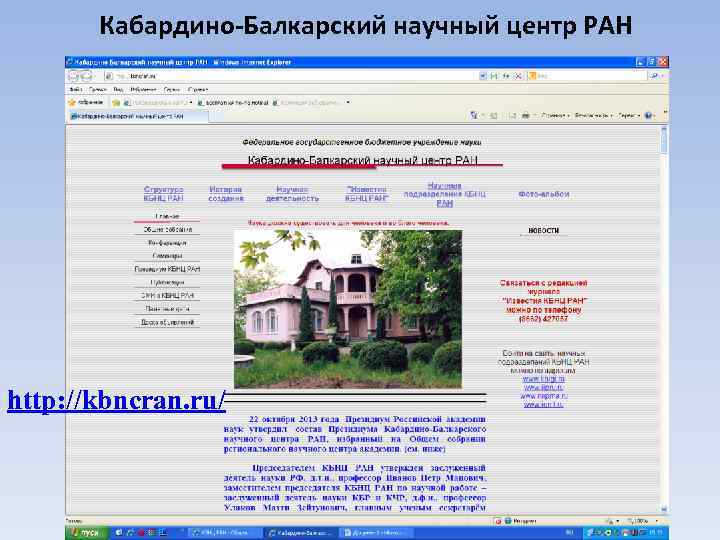
Task: Follow the http://kbncran.ru/ hyperlink on slide
Action: click(x=116, y=400)
